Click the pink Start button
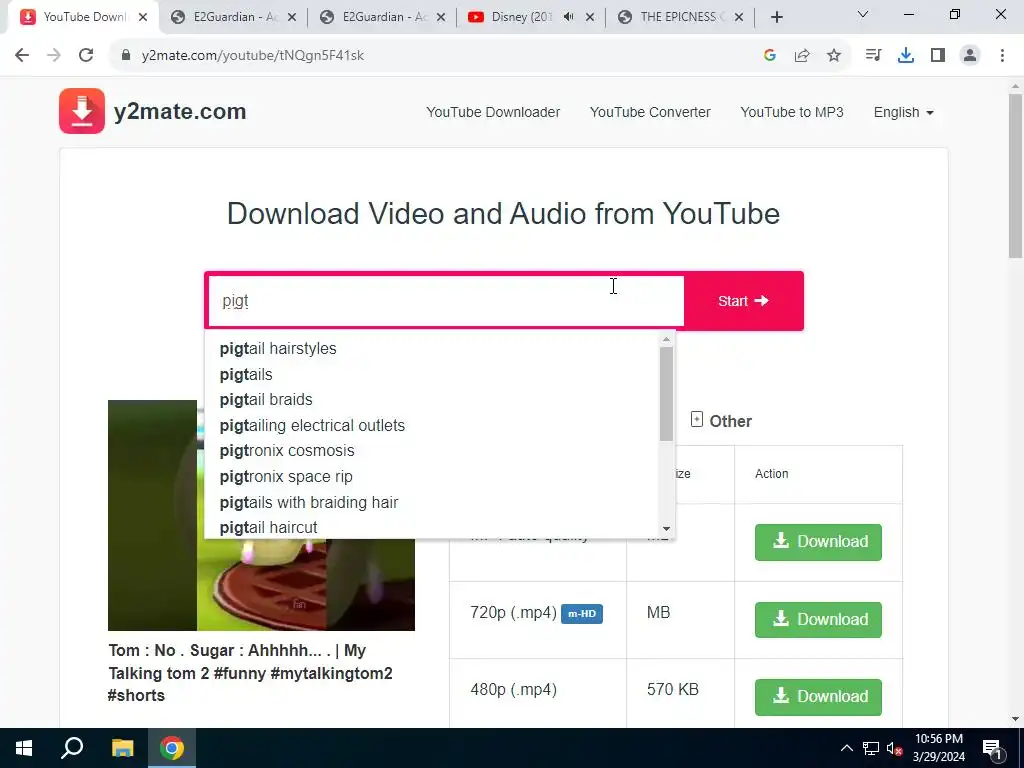The width and height of the screenshot is (1024, 768). 744,301
